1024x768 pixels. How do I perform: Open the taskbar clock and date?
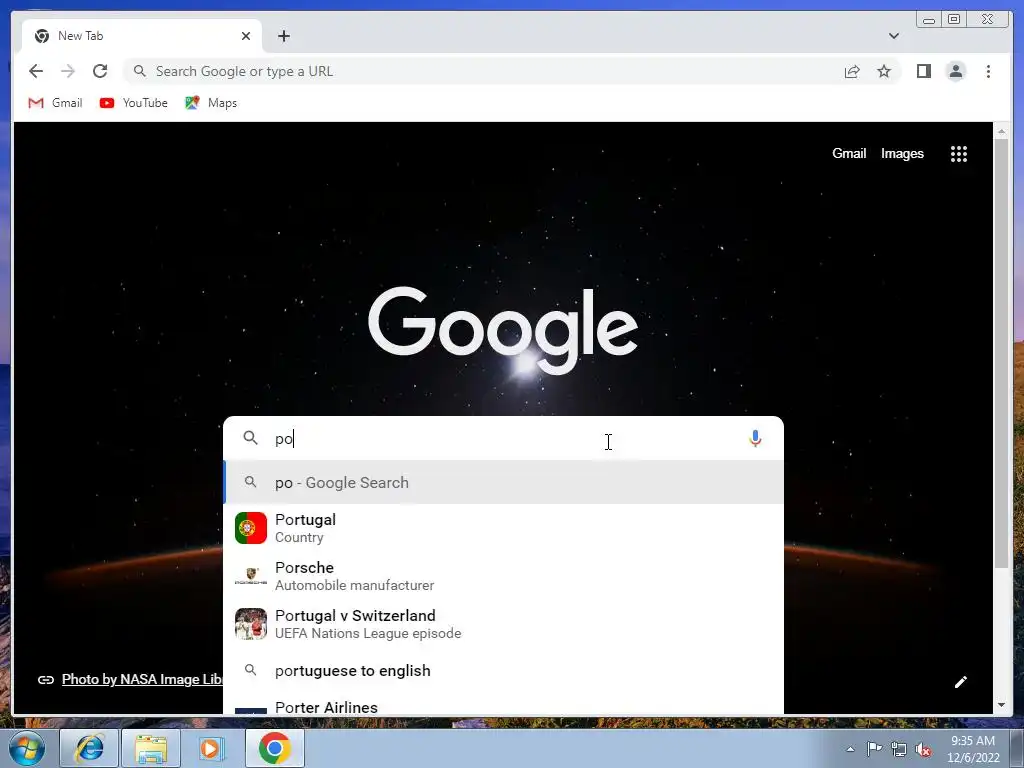tap(973, 749)
